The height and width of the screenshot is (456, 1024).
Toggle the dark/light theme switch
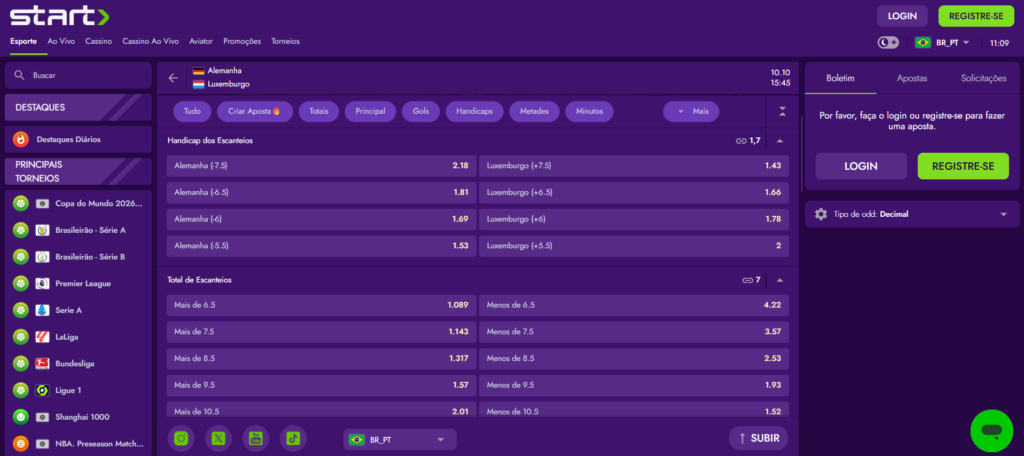[x=887, y=42]
